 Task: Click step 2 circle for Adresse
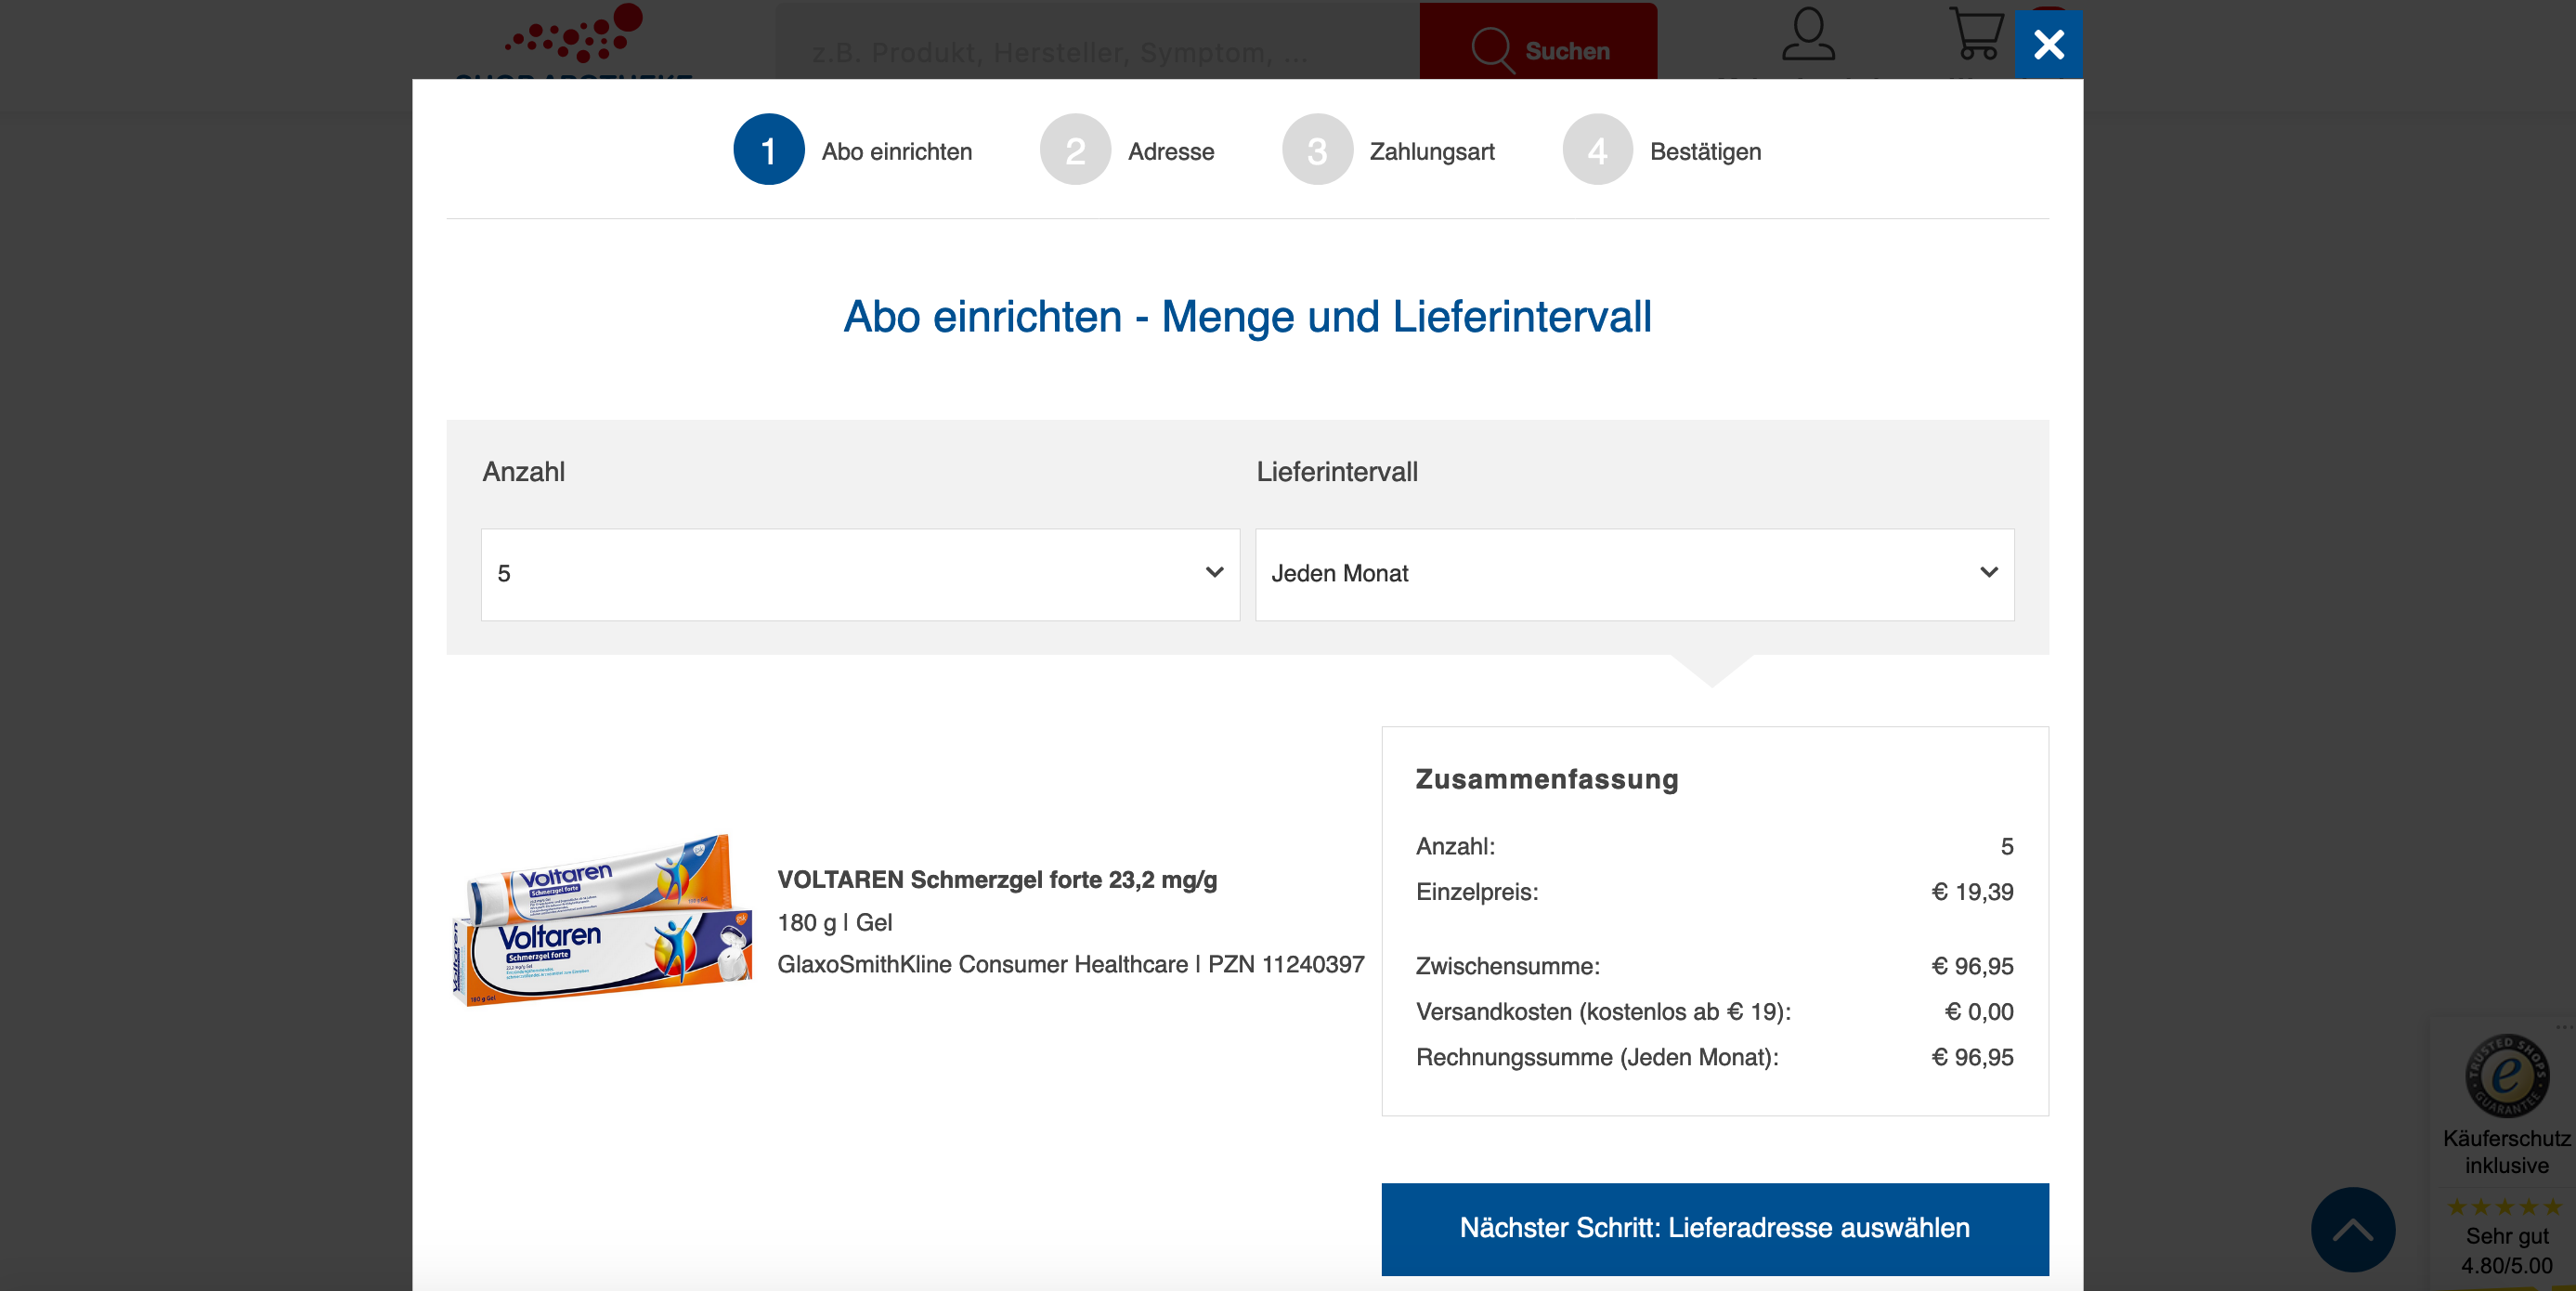click(1075, 150)
